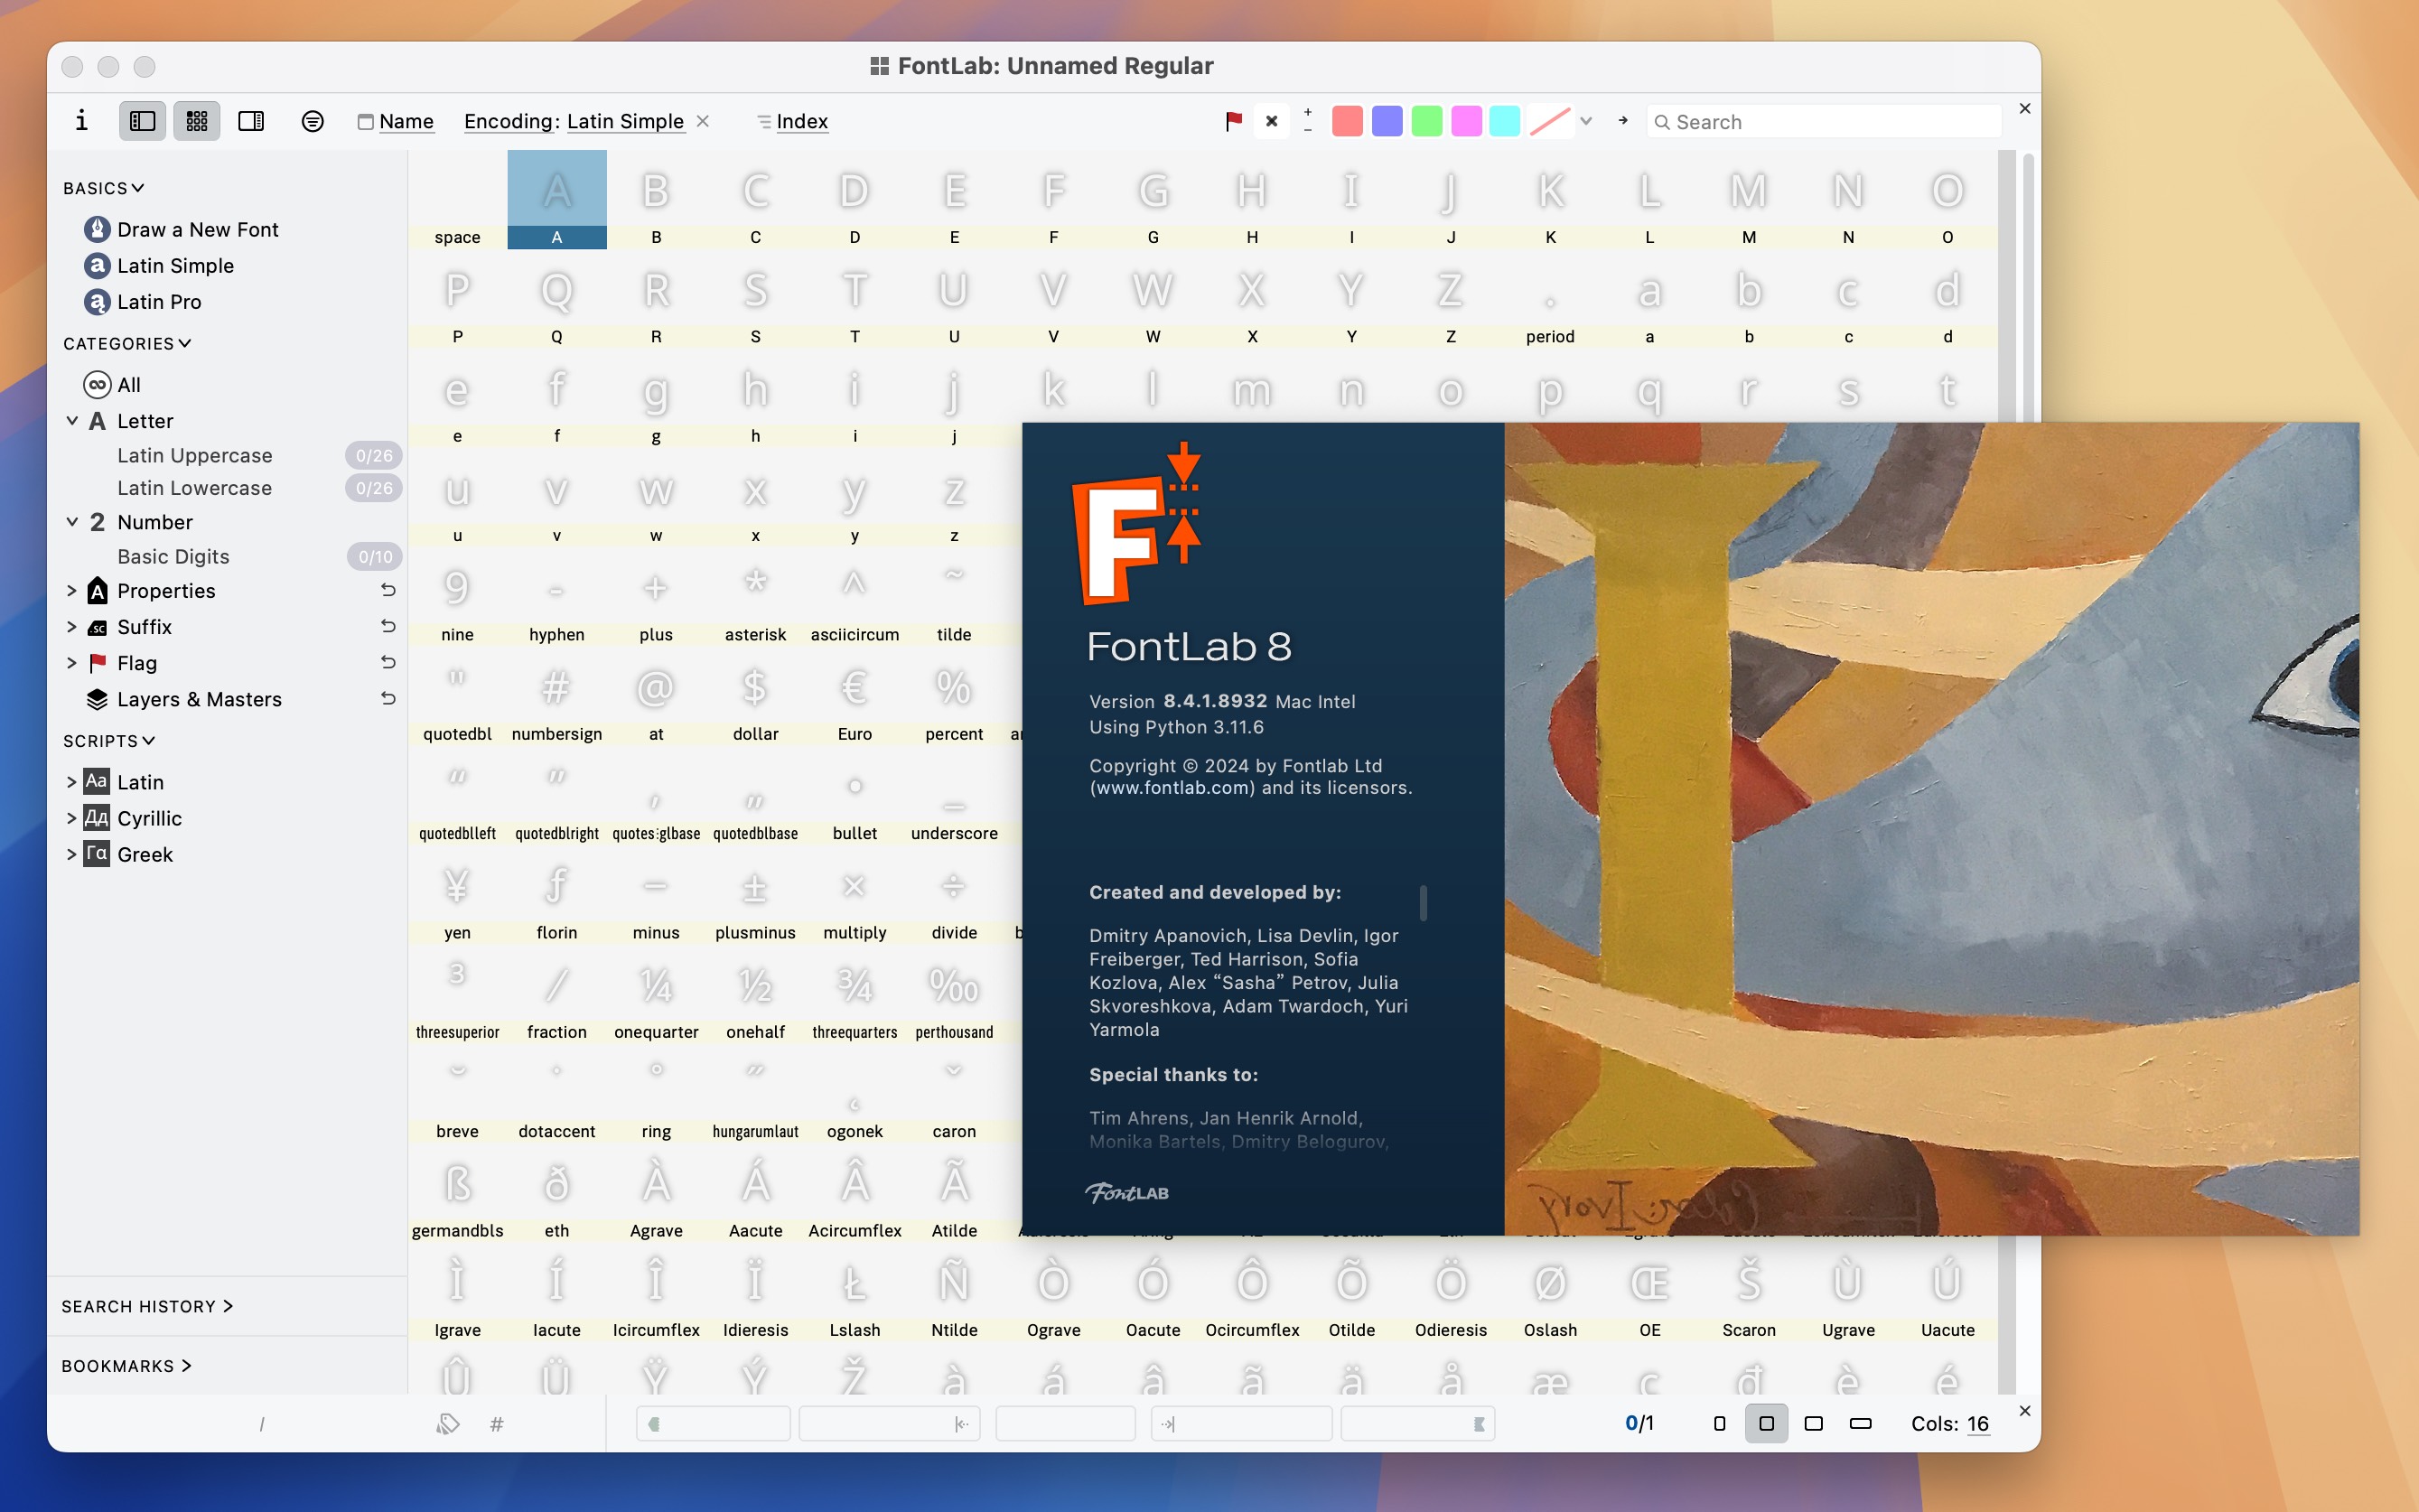Close the top toolbar with the x

2025,108
